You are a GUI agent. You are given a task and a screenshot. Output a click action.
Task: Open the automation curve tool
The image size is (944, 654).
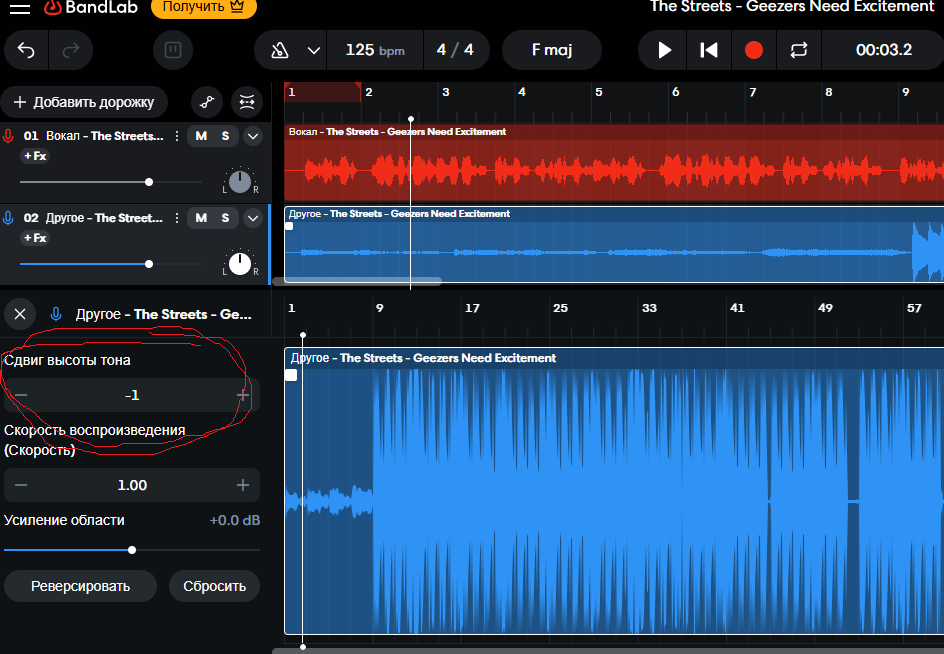(207, 101)
